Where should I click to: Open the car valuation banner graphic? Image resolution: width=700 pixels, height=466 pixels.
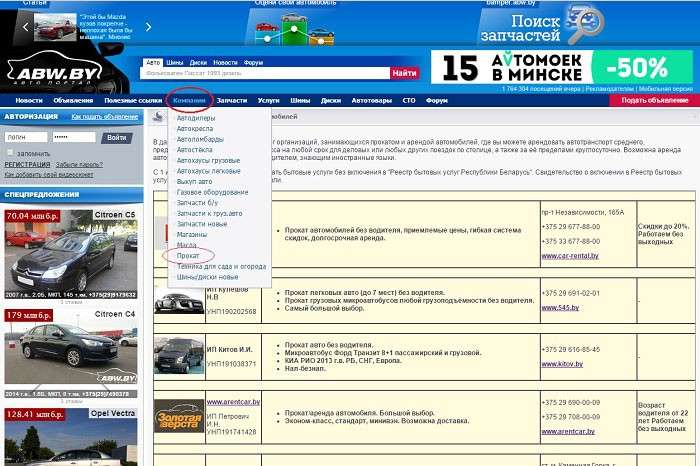point(295,28)
